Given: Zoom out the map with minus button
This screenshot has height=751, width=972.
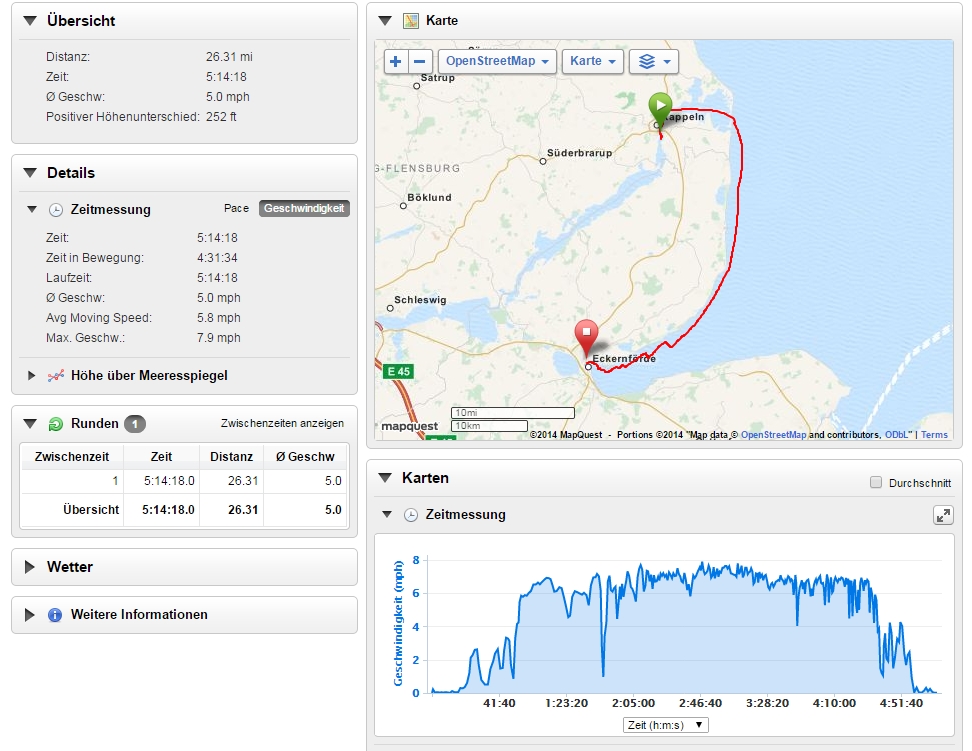Looking at the screenshot, I should [x=421, y=61].
